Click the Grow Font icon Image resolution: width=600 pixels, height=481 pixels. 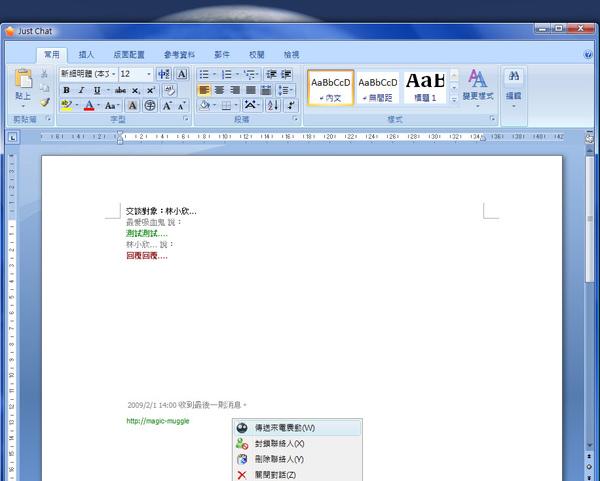tap(167, 105)
